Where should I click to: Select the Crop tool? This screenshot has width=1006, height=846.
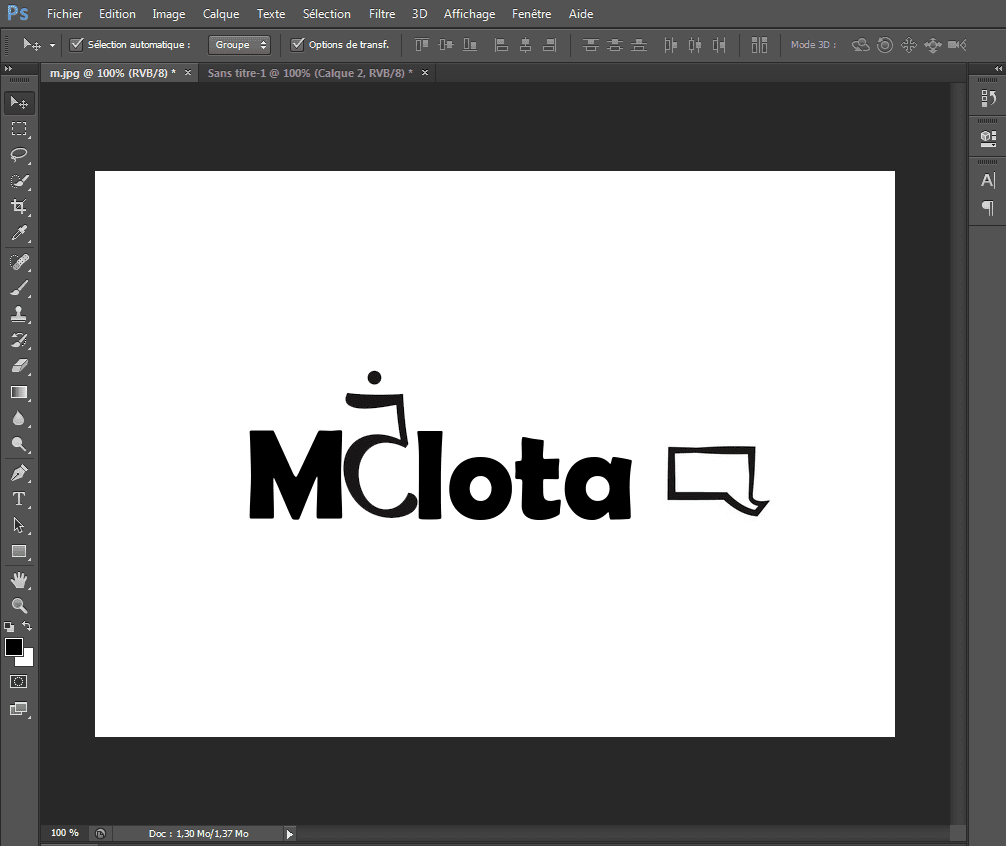tap(19, 207)
